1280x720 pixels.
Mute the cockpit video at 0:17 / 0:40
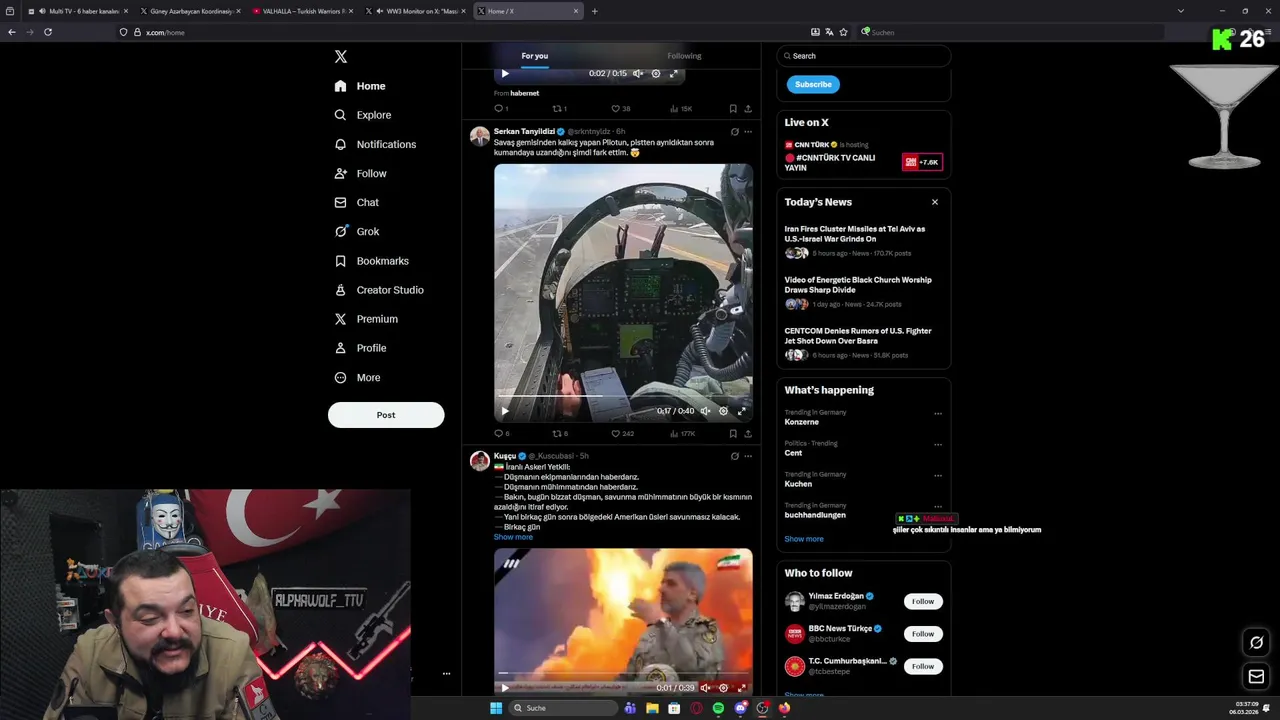(x=705, y=411)
